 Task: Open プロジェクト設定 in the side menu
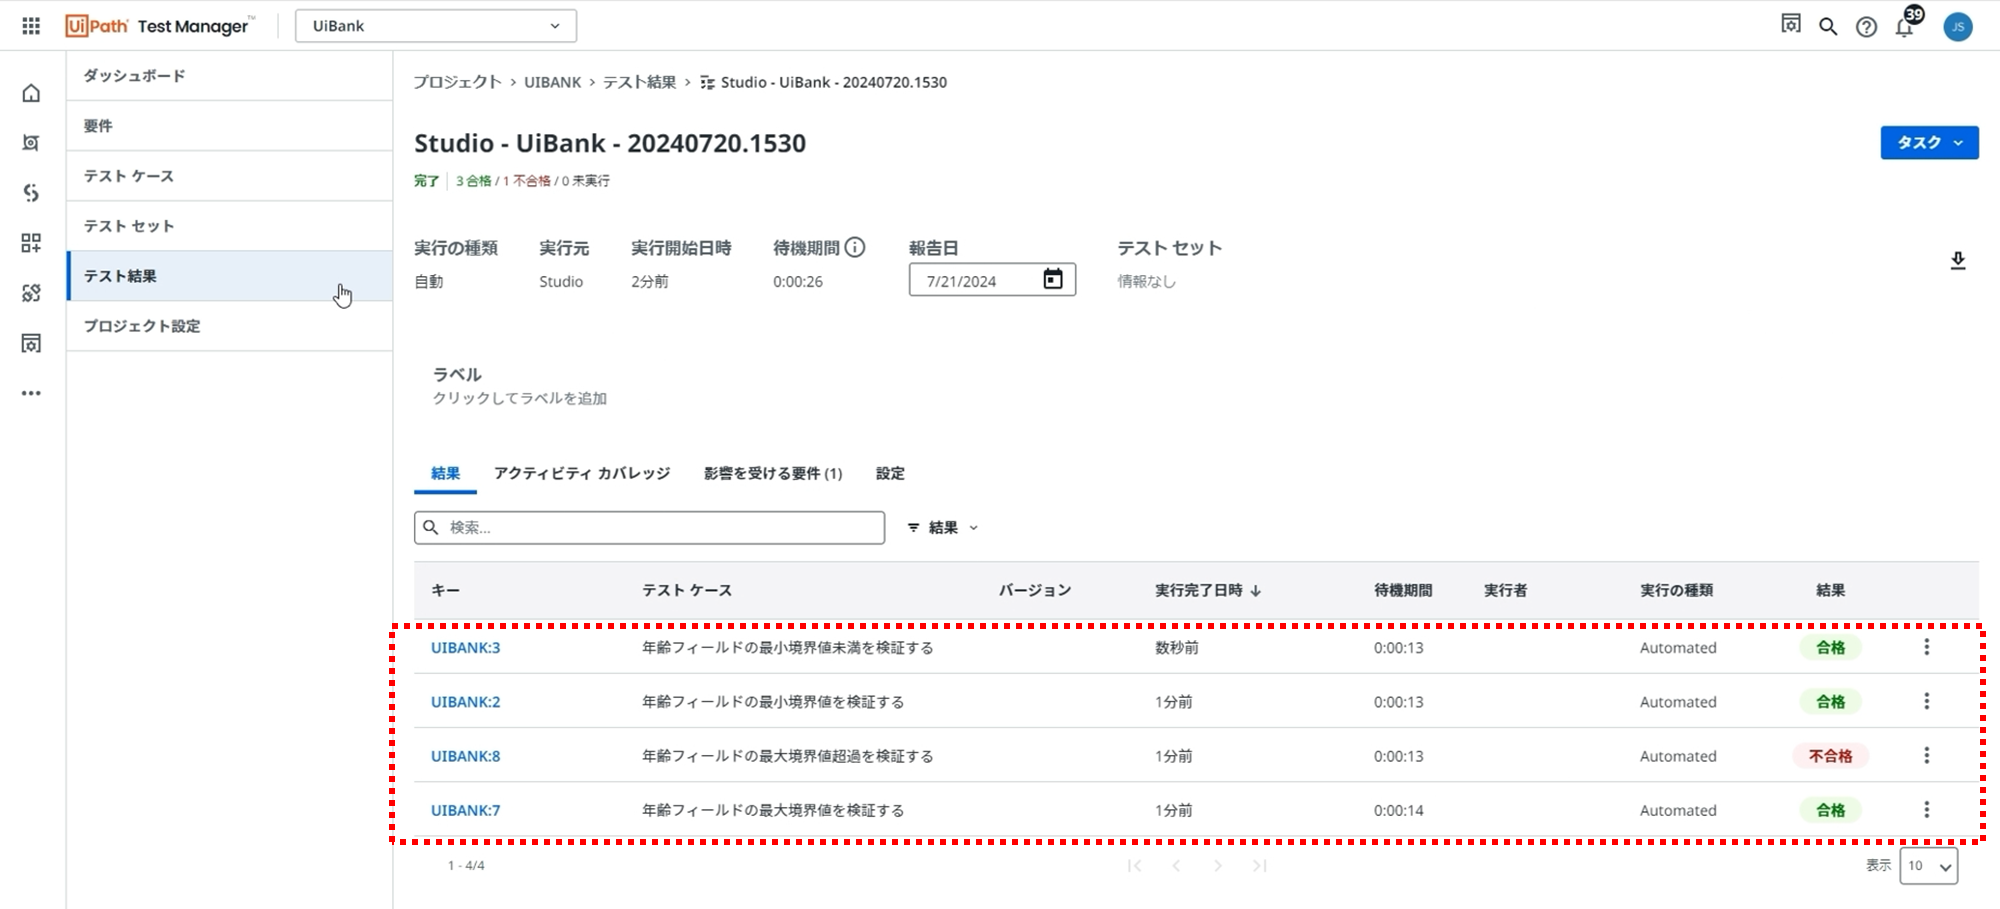pyautogui.click(x=229, y=326)
